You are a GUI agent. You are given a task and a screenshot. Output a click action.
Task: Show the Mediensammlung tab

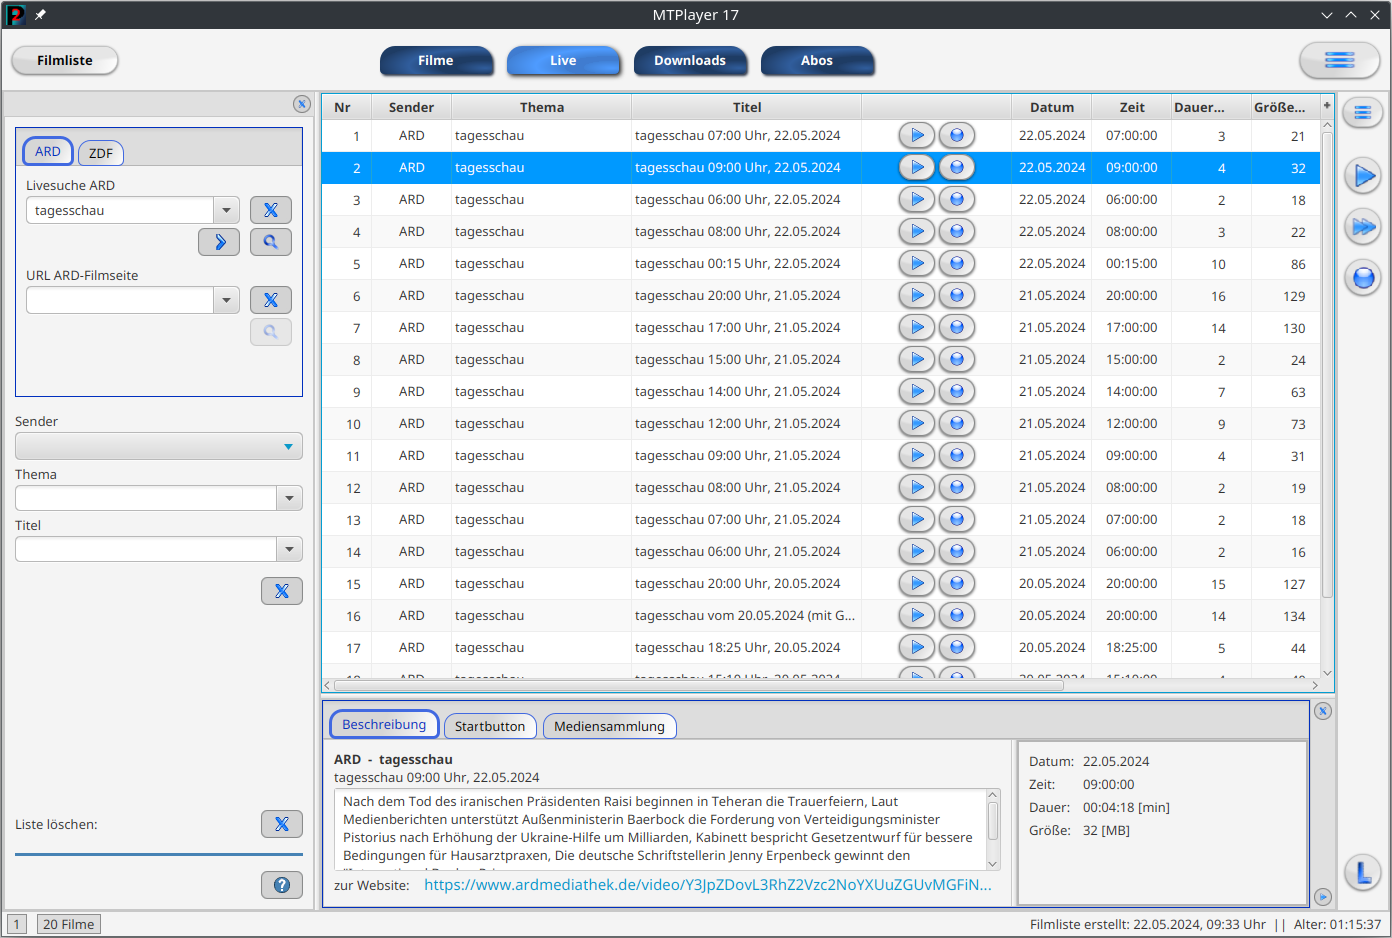(609, 726)
